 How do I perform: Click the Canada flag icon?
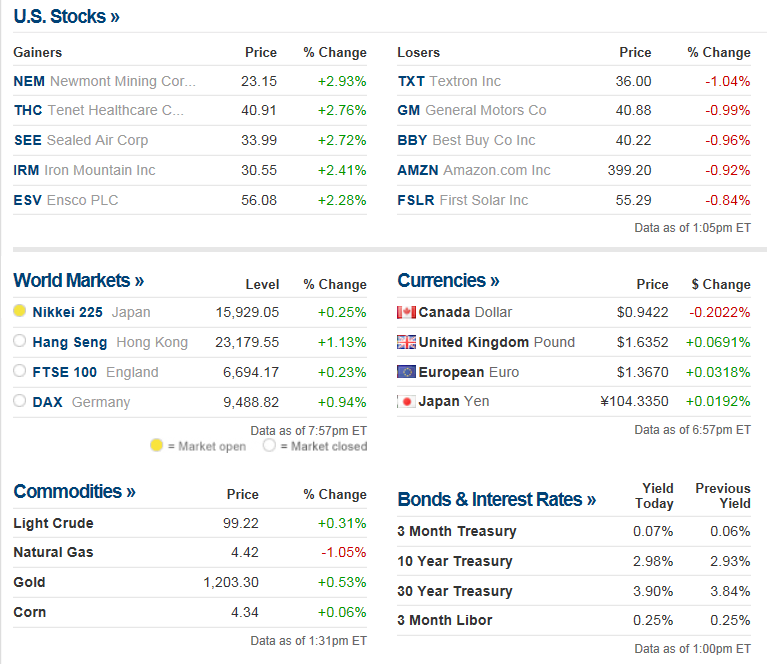(x=406, y=312)
